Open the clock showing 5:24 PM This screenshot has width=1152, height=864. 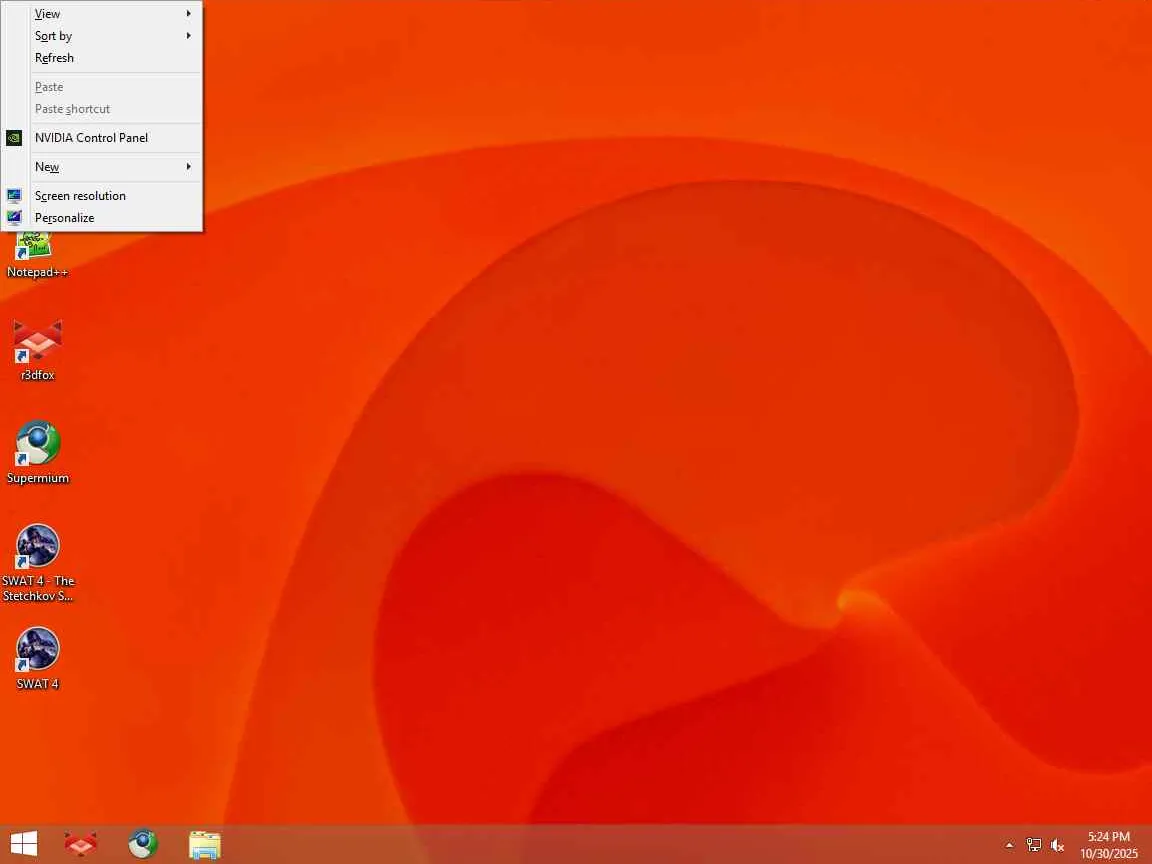[1109, 845]
